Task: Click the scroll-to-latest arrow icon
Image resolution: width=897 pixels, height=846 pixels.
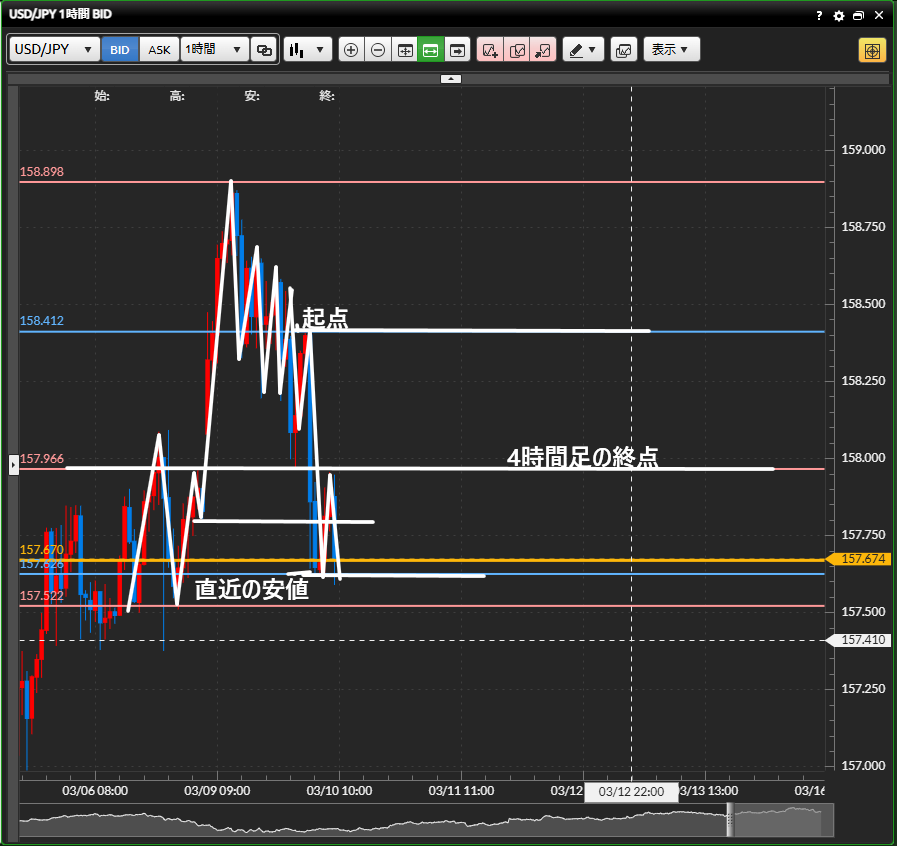Action: 458,49
